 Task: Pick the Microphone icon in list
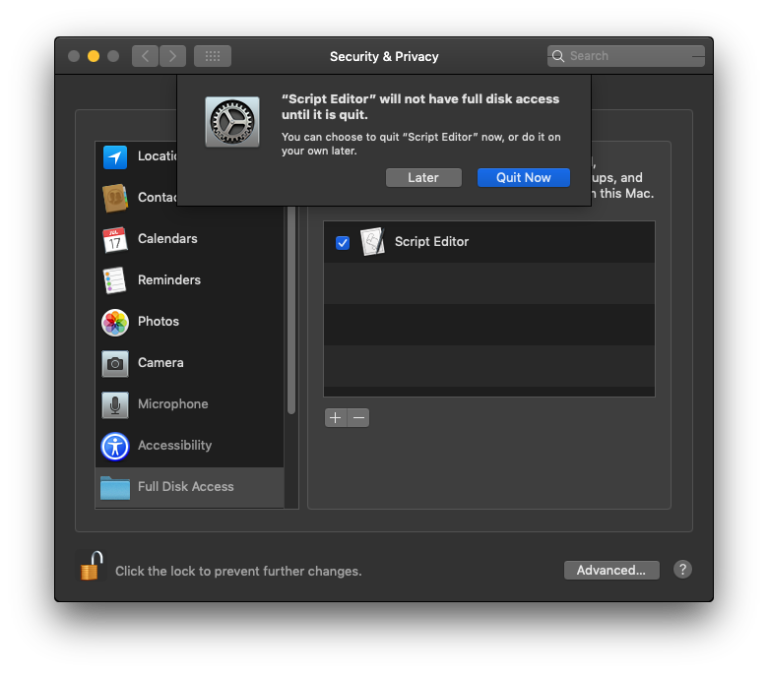(115, 405)
